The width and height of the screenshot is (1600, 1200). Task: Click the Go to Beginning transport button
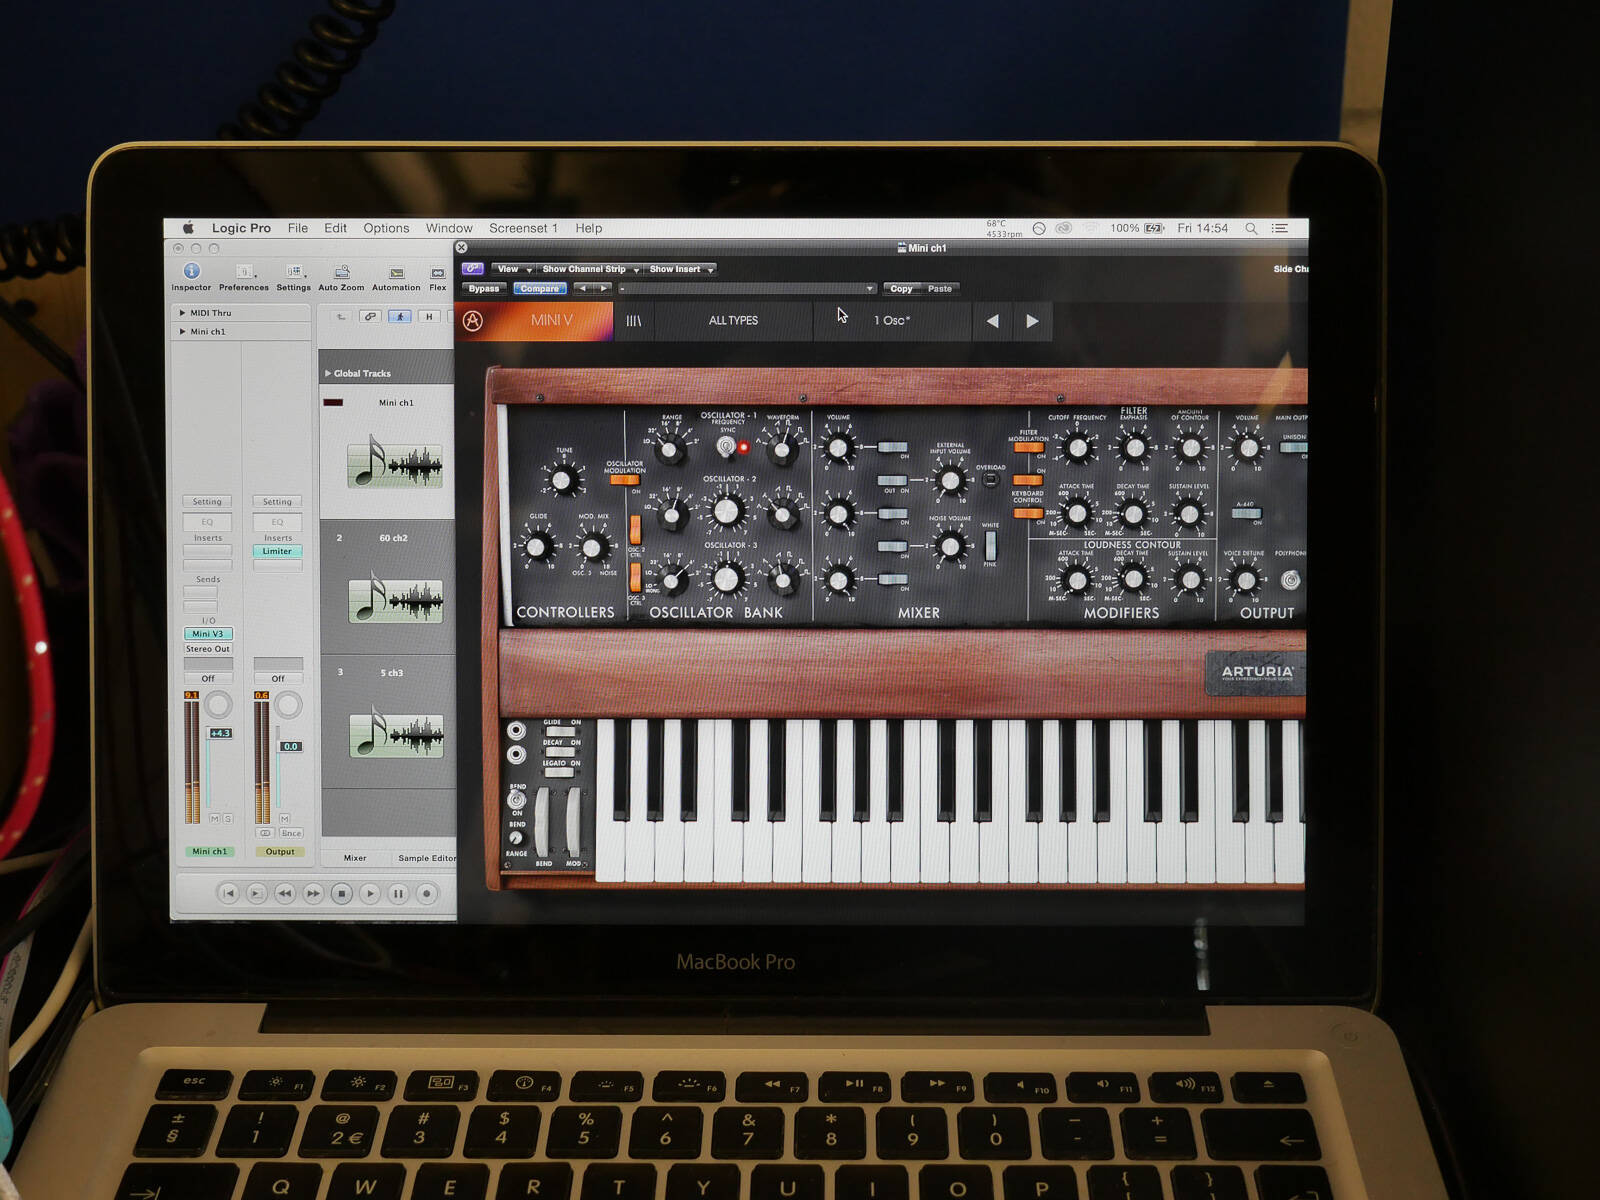click(x=228, y=893)
